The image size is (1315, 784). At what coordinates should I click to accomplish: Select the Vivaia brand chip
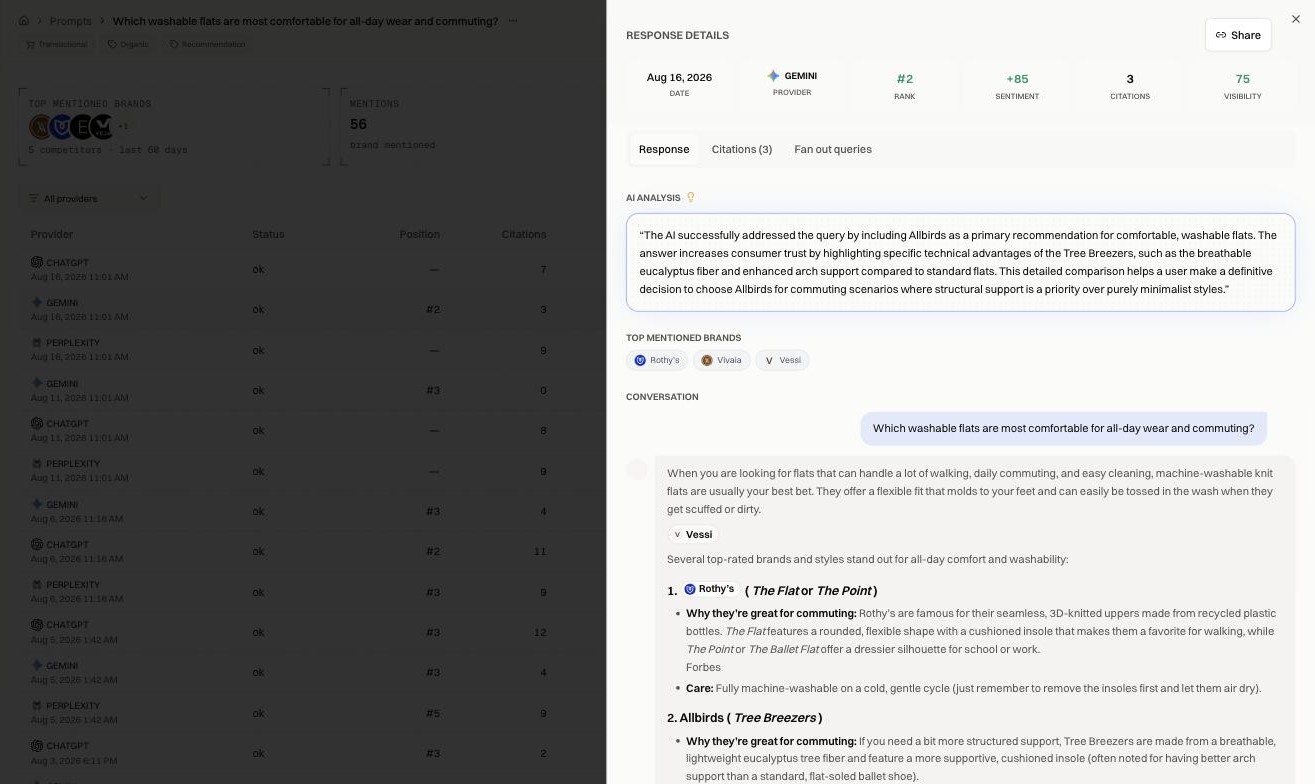click(721, 360)
